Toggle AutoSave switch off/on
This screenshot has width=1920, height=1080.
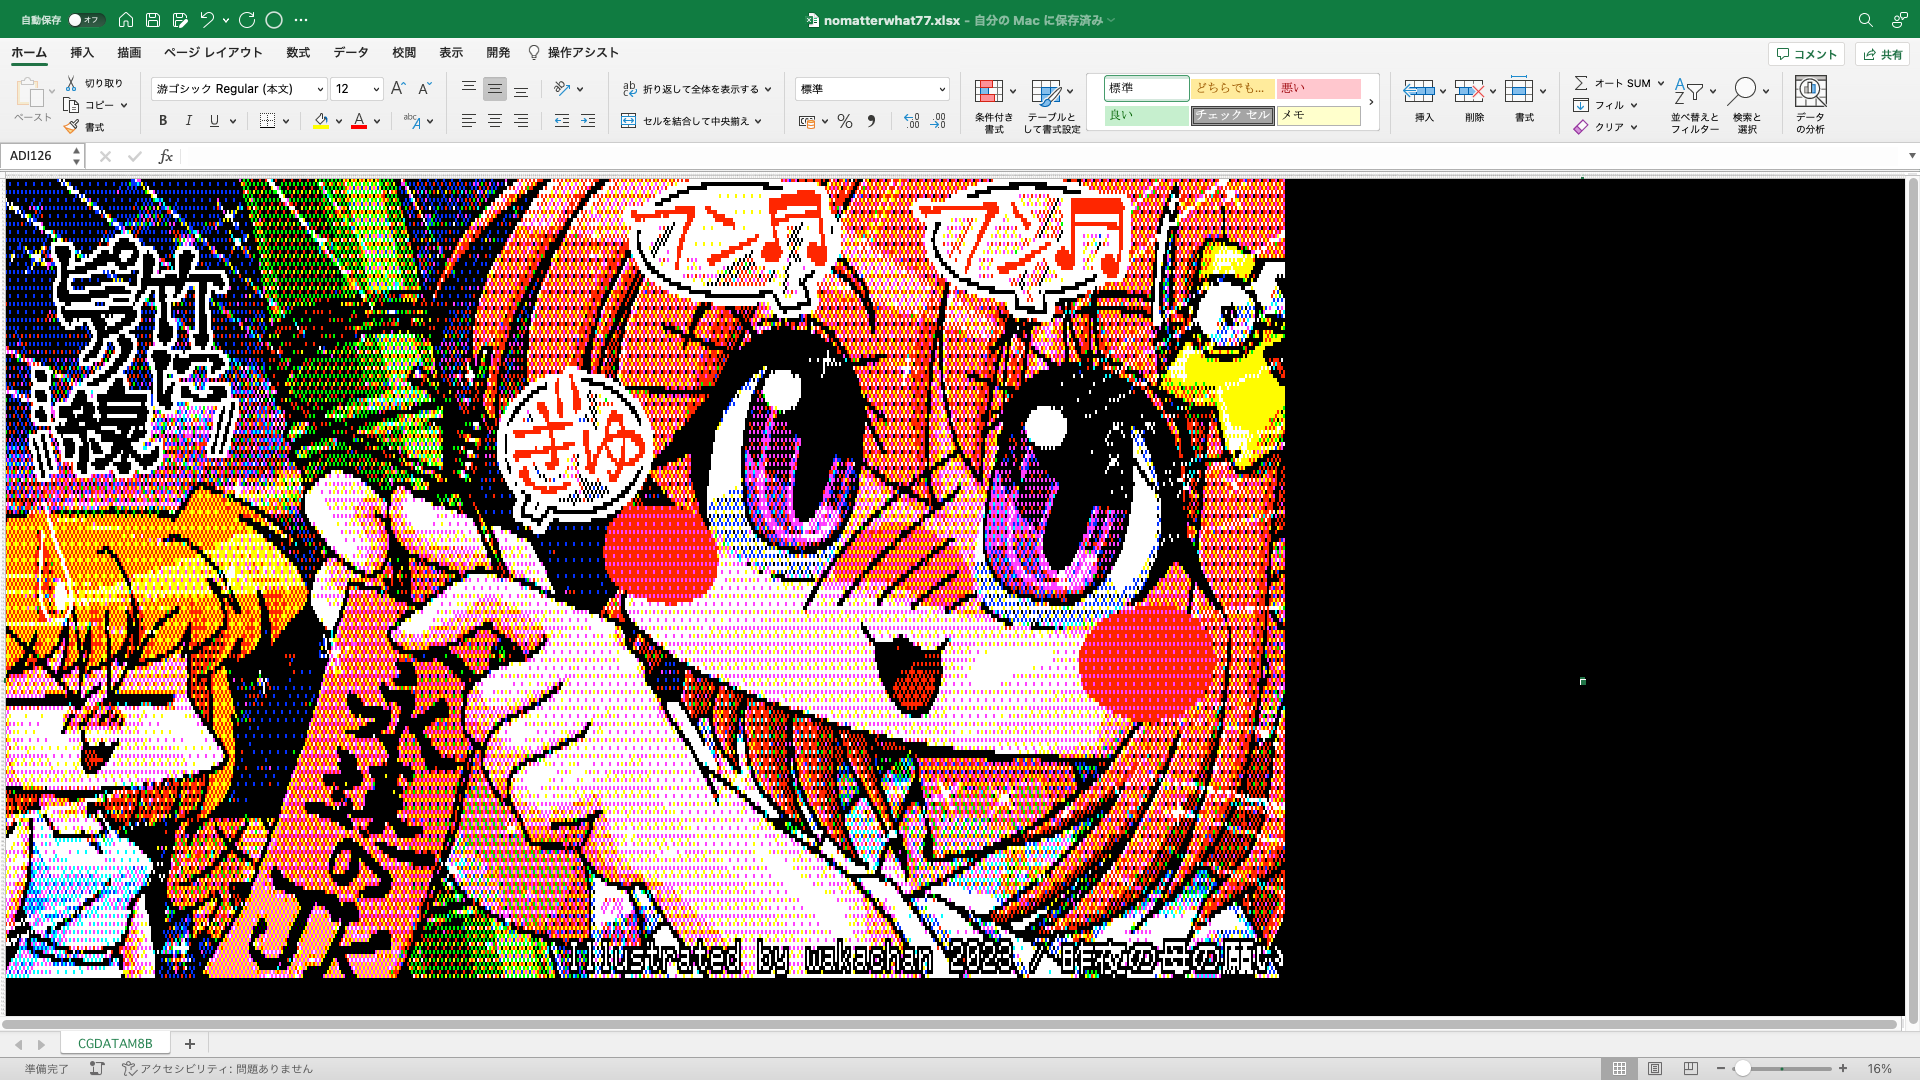pos(86,20)
